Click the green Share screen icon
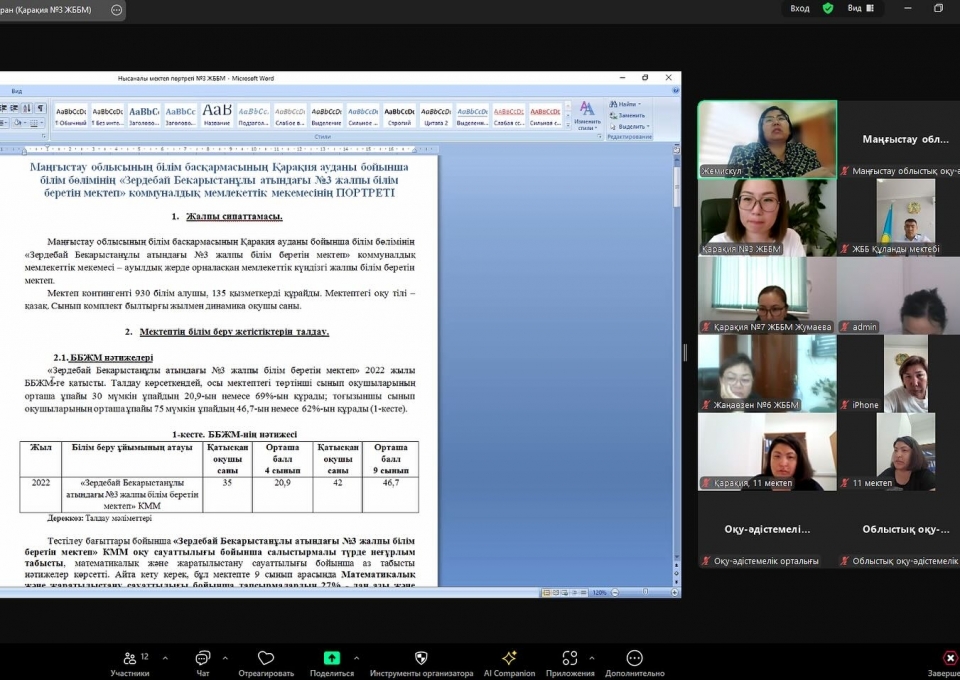 click(x=331, y=658)
